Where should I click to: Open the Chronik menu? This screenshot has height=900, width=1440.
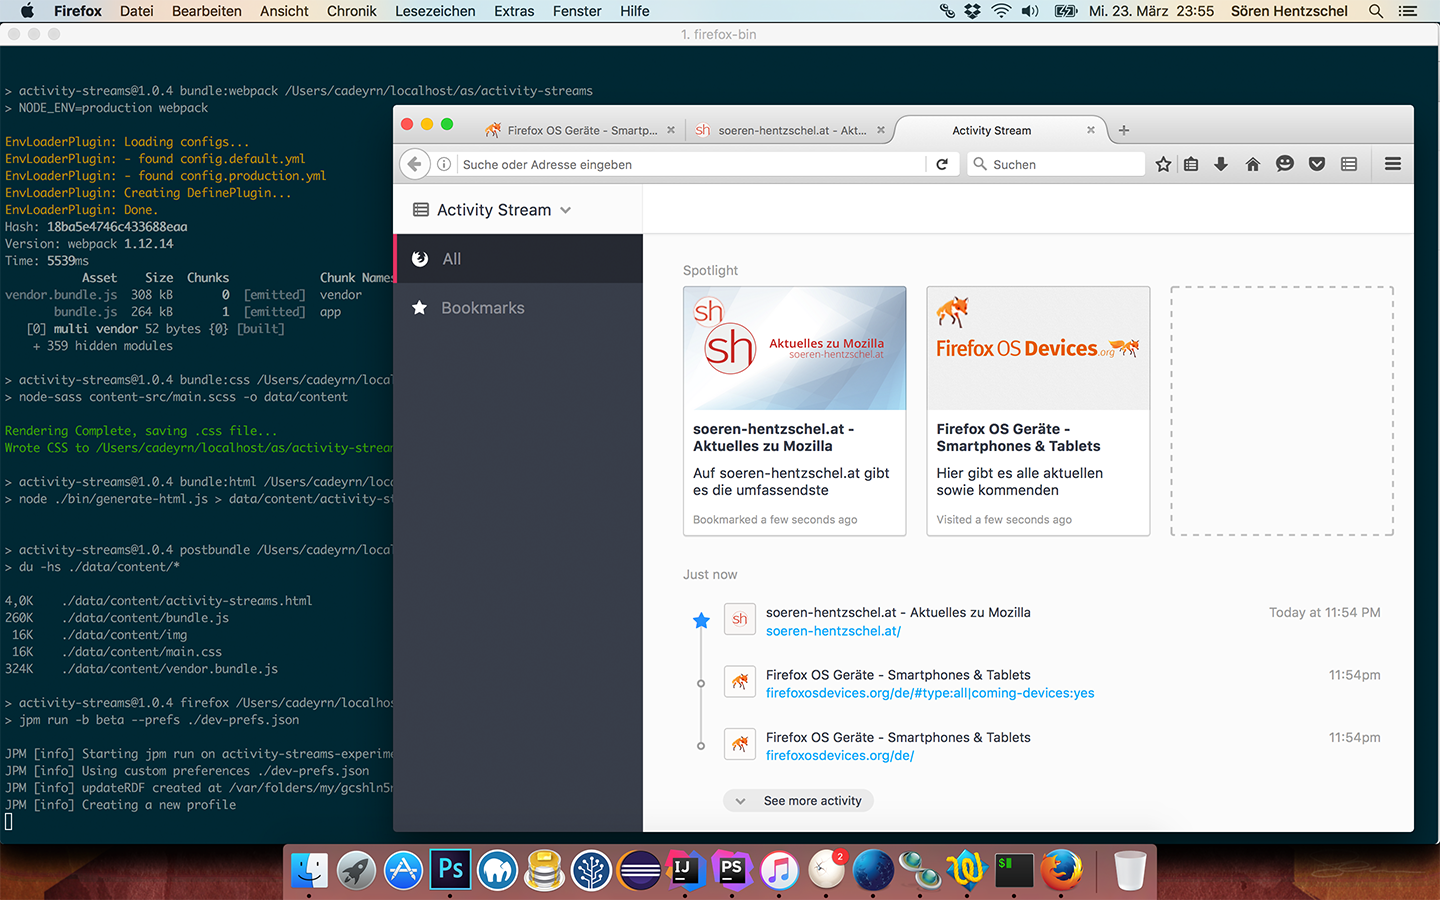[352, 11]
